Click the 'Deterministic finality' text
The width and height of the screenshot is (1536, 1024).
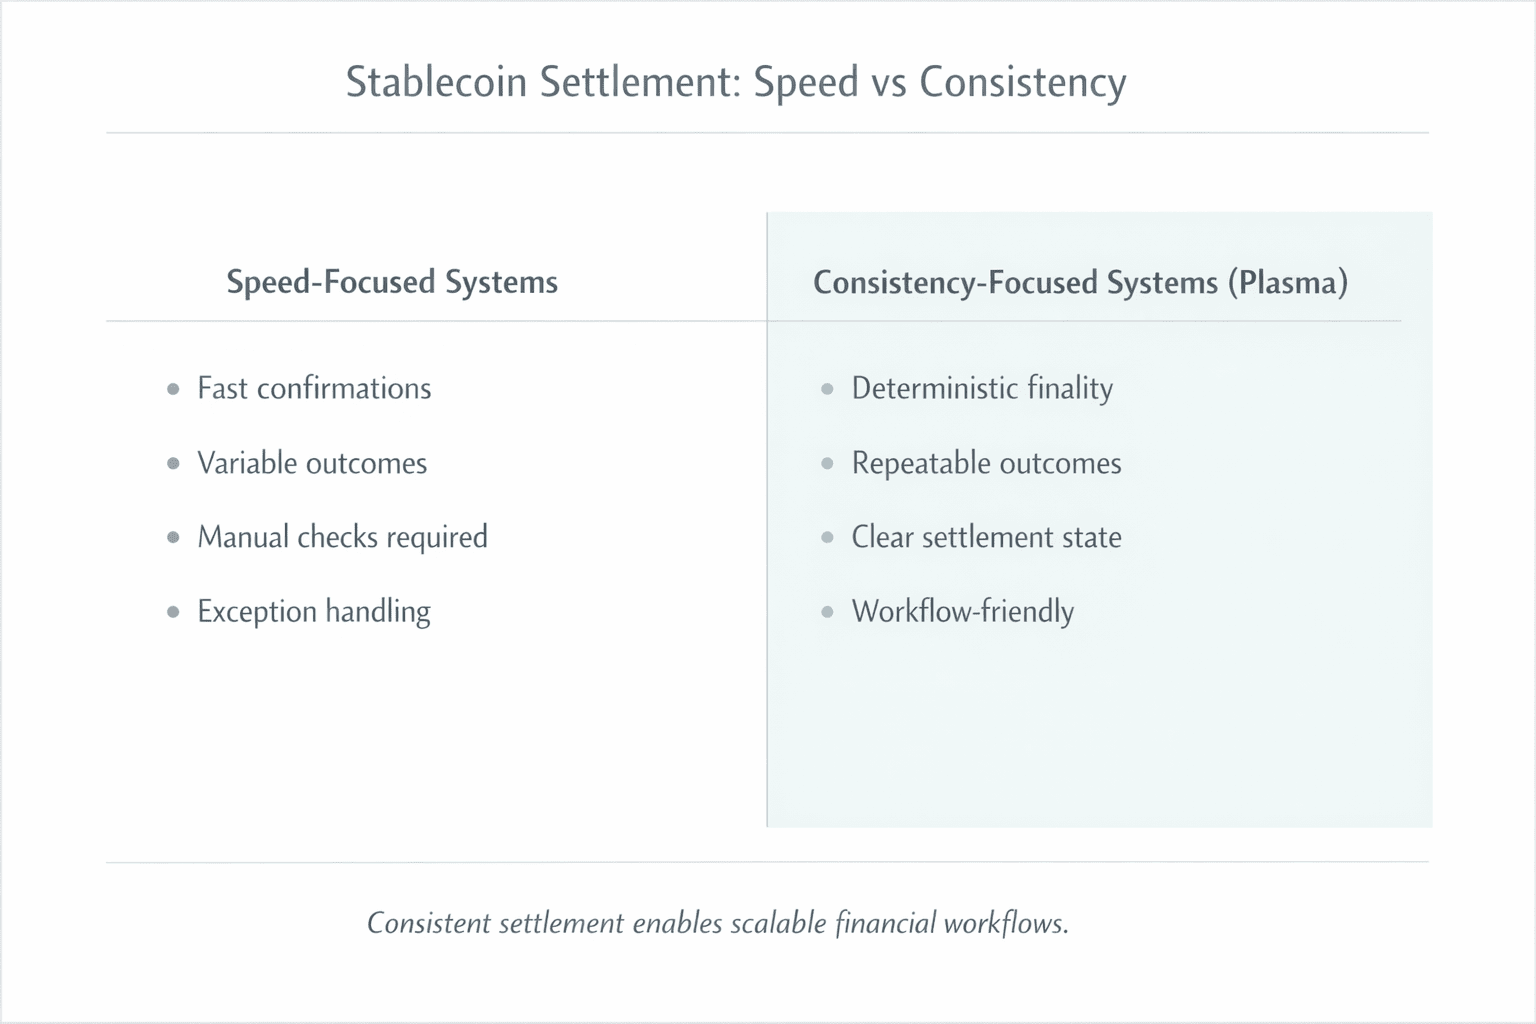pos(982,389)
